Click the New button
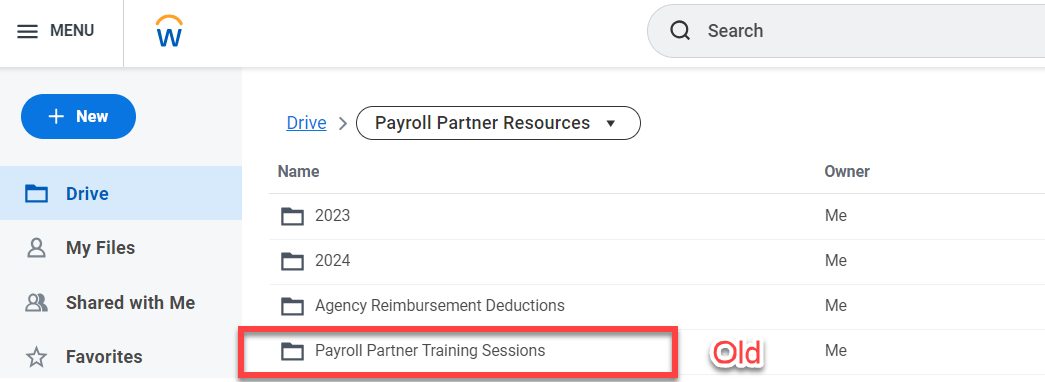Viewport: 1045px width, 382px height. 79,117
